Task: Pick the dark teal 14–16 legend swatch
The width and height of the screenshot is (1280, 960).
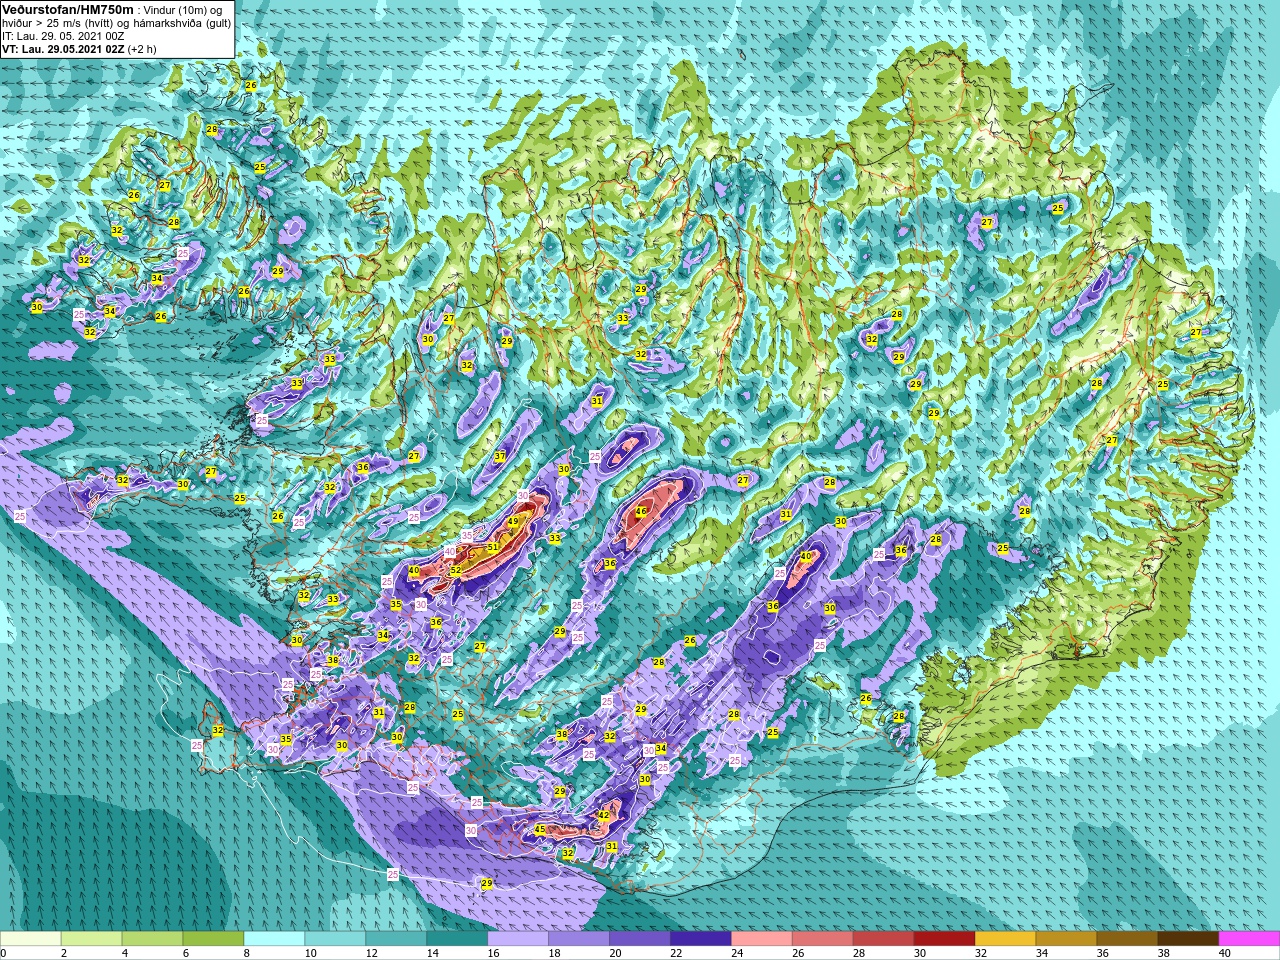Action: (x=458, y=939)
